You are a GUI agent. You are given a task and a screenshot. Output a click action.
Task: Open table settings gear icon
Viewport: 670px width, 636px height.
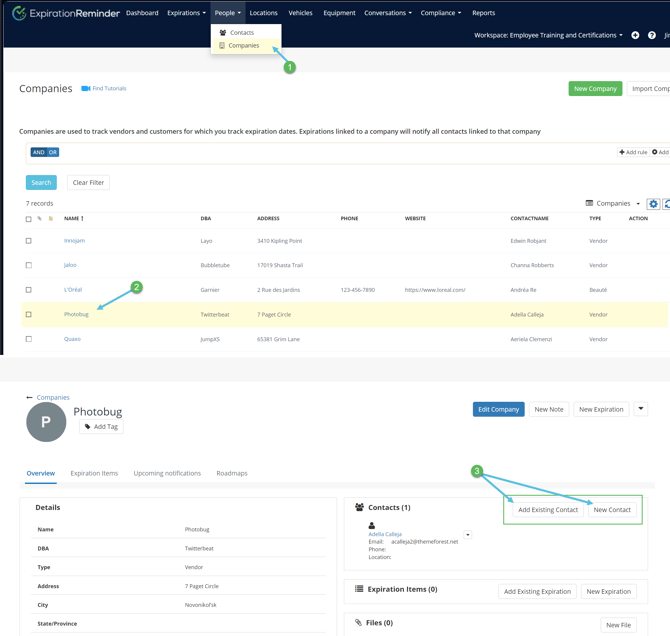(653, 204)
